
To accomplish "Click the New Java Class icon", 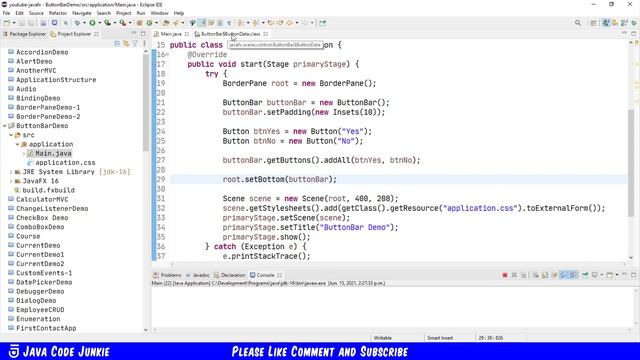I will [150, 23].
